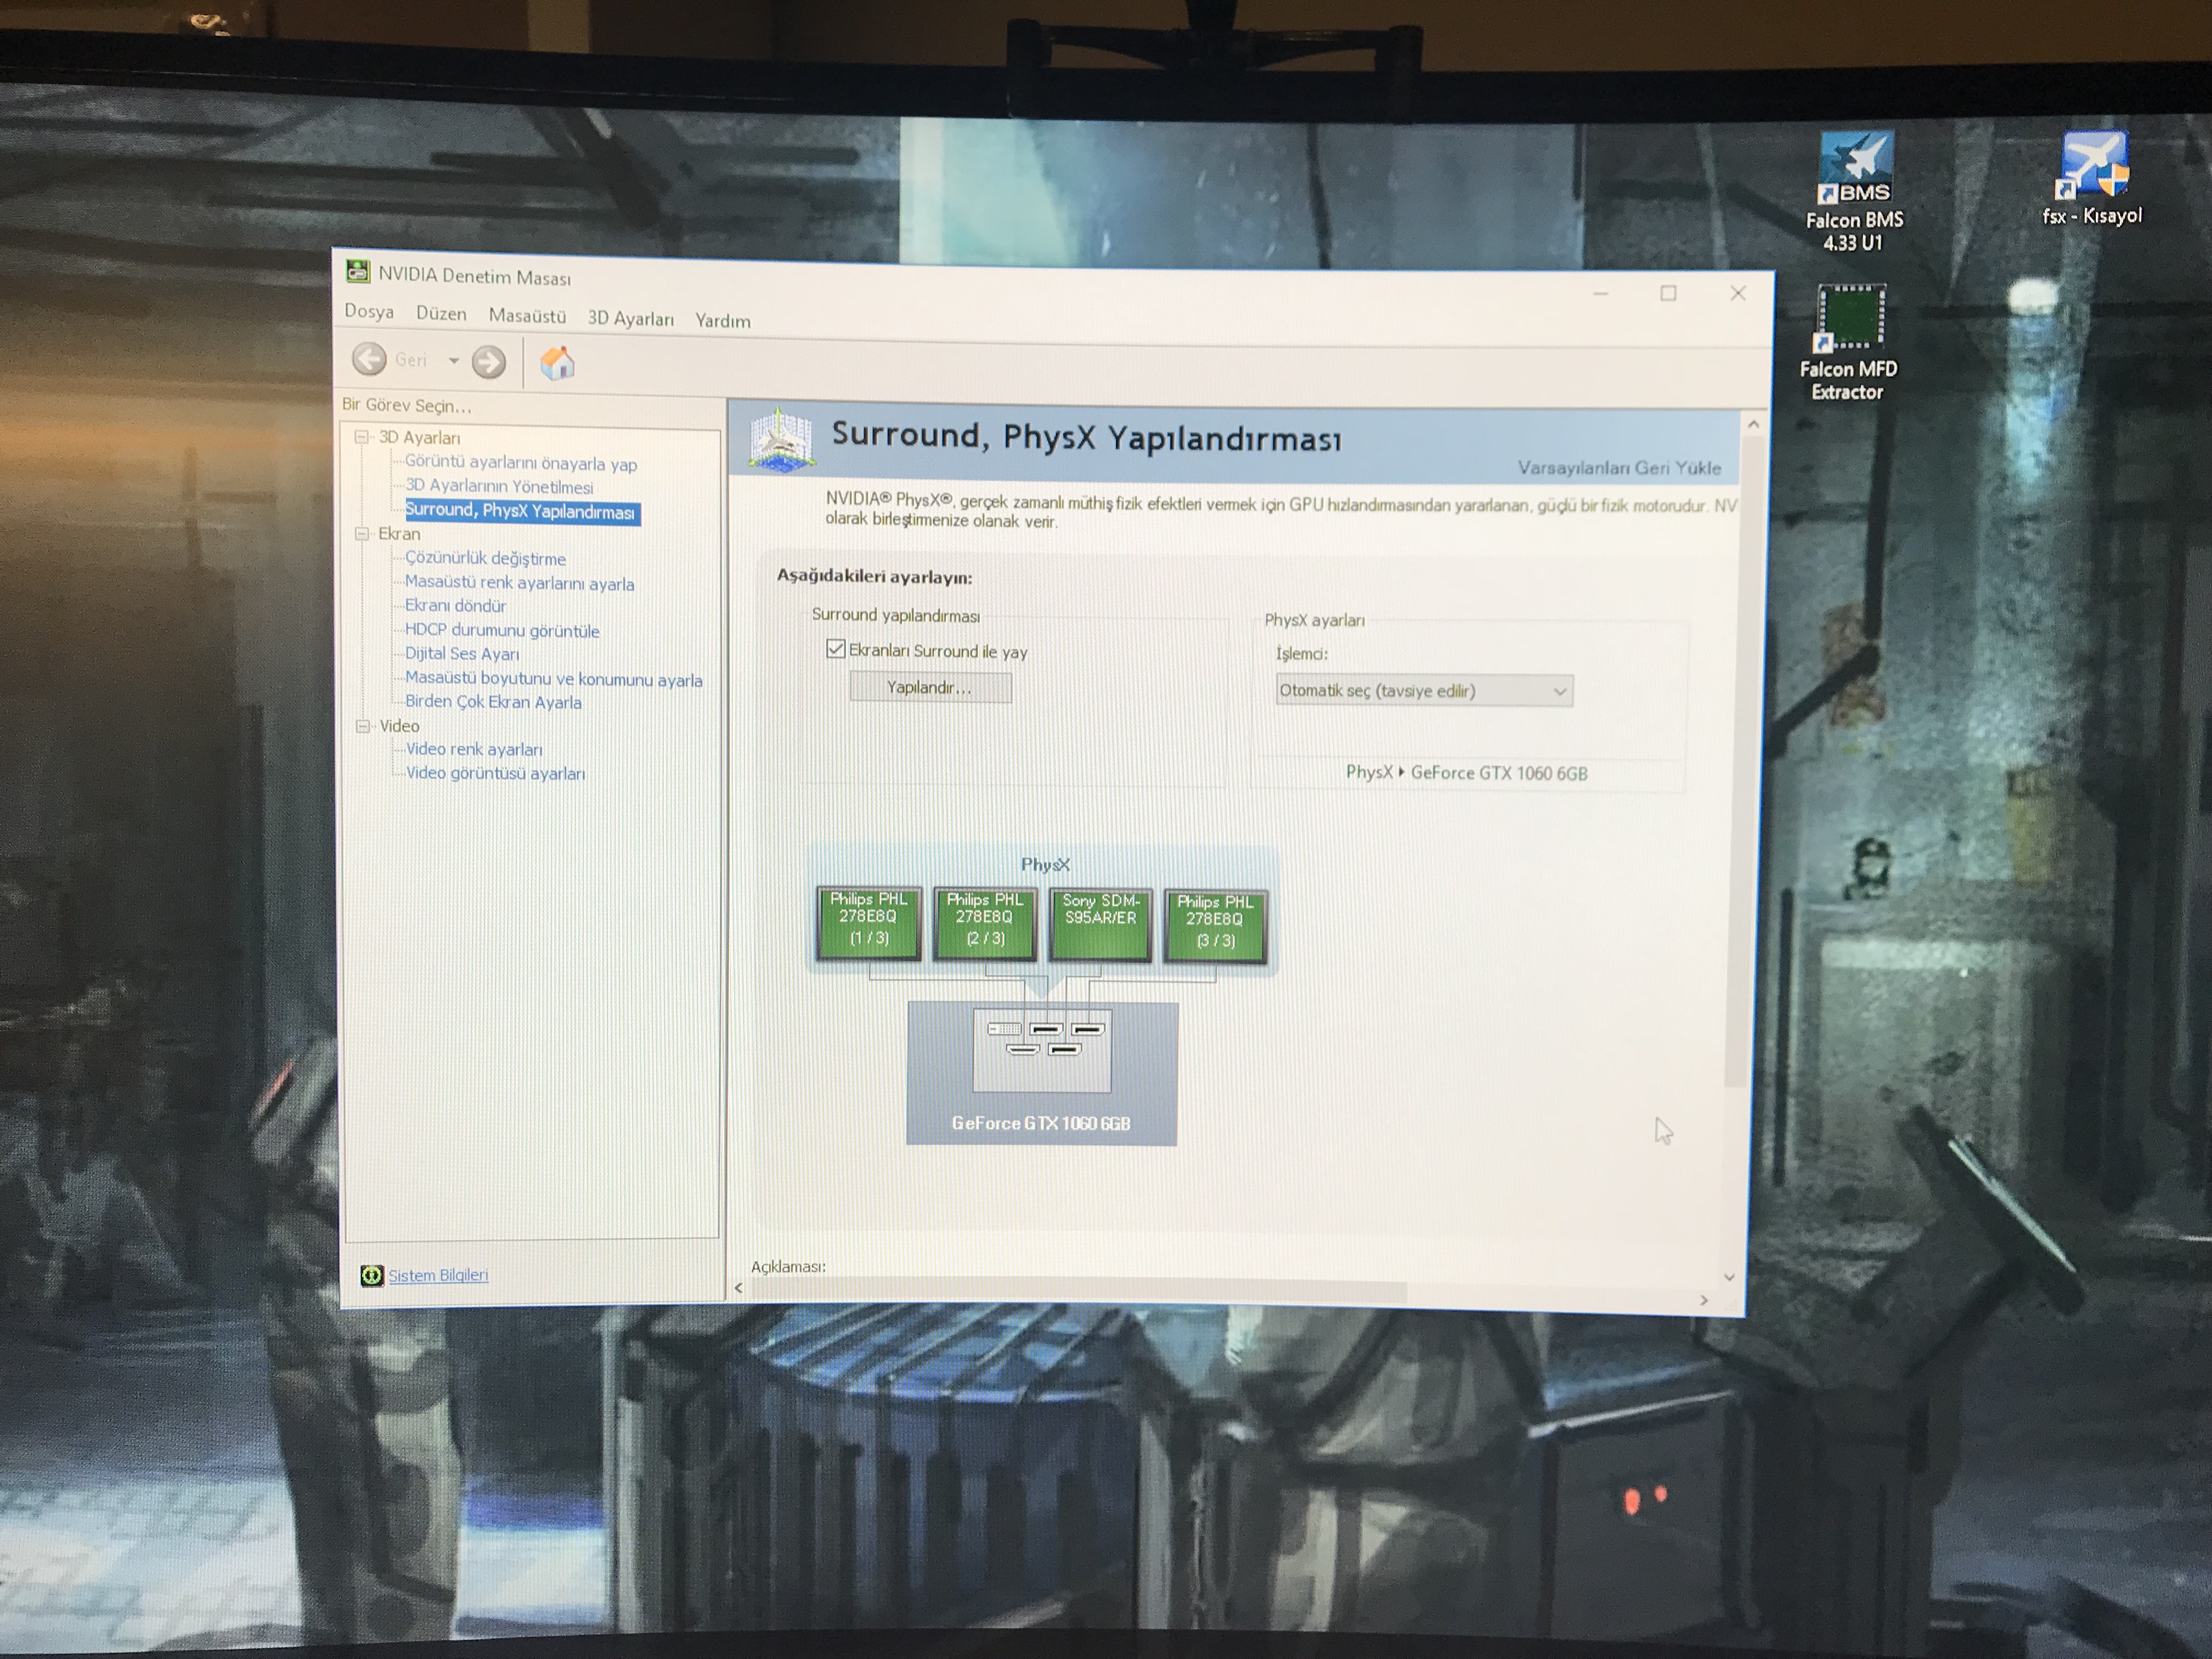Click the Forward arrow navigation icon
The height and width of the screenshot is (1659, 2212).
point(488,362)
